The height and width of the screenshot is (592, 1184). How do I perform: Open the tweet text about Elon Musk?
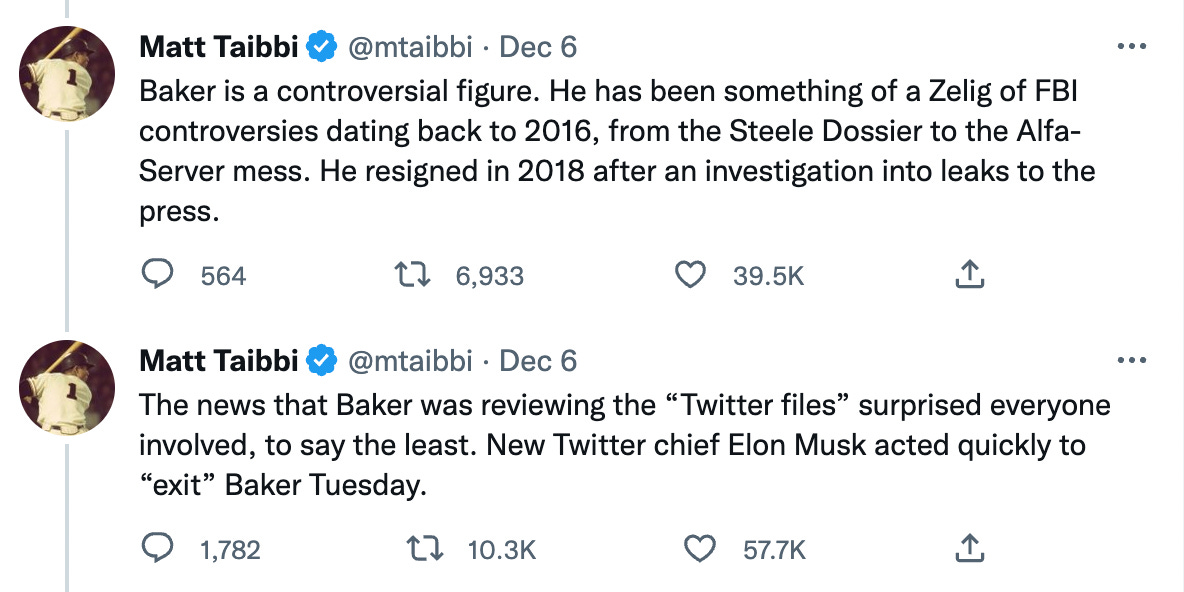[624, 446]
